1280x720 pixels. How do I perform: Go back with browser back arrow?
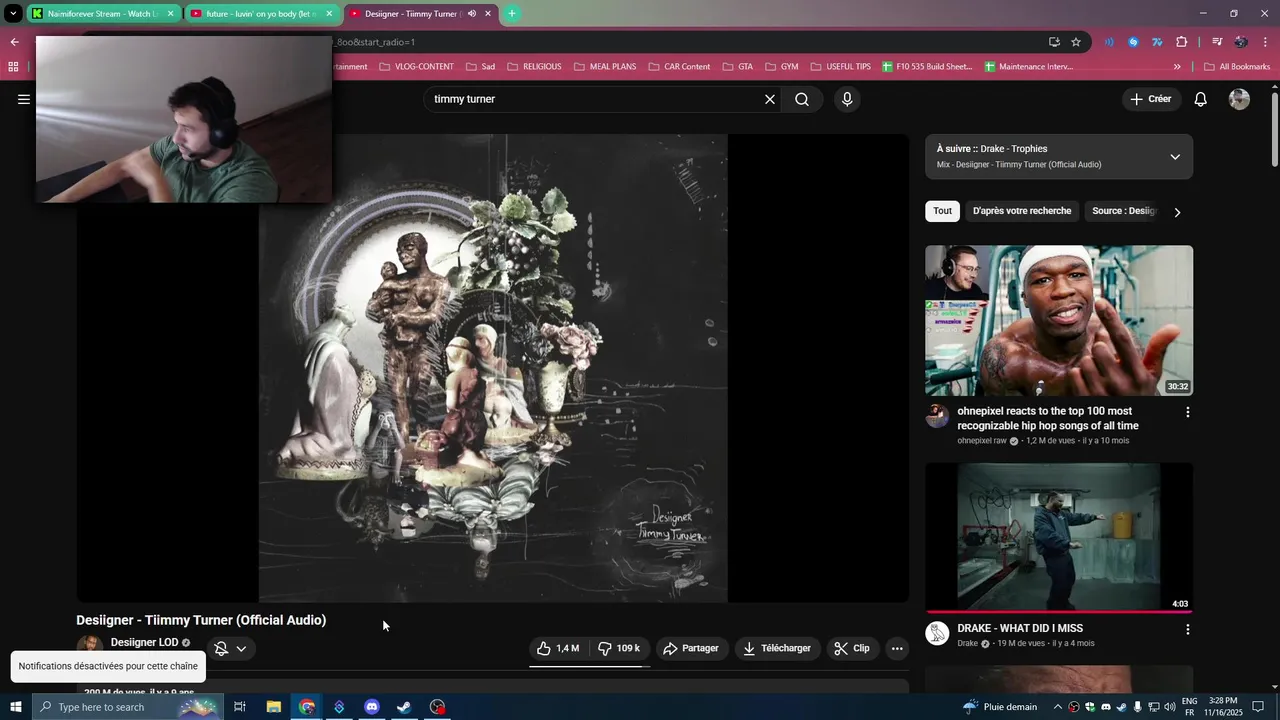pyautogui.click(x=14, y=42)
